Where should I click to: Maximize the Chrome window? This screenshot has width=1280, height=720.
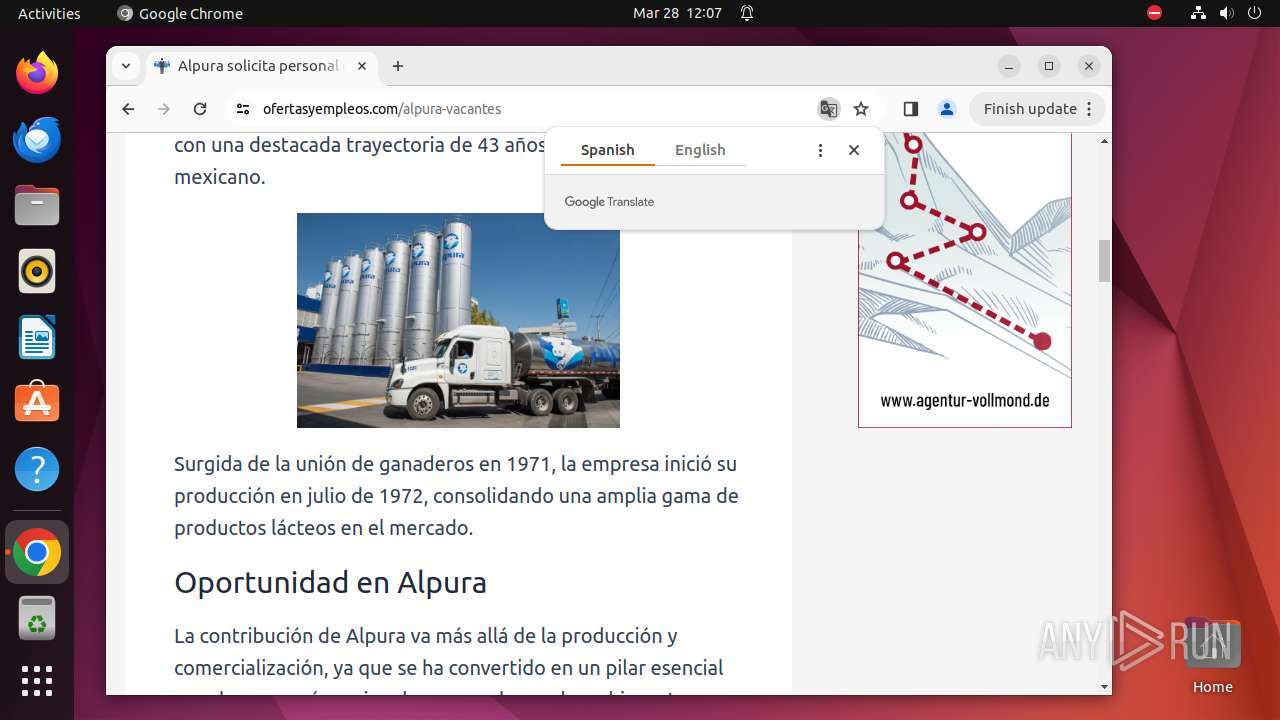pos(1049,66)
